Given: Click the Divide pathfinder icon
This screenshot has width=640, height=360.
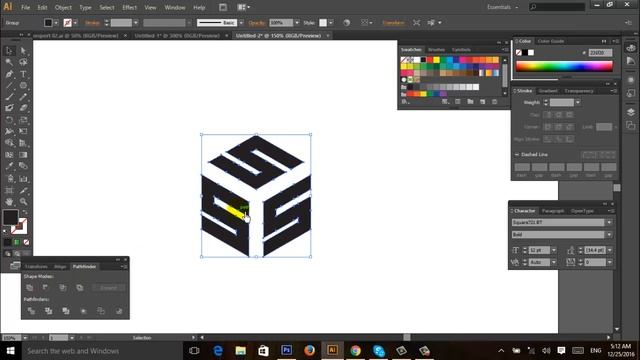Looking at the screenshot, I should 31,311.
